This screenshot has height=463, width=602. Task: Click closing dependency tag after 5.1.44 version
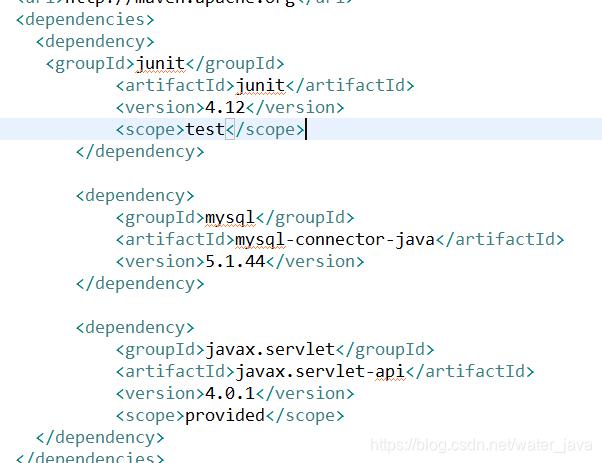point(140,284)
